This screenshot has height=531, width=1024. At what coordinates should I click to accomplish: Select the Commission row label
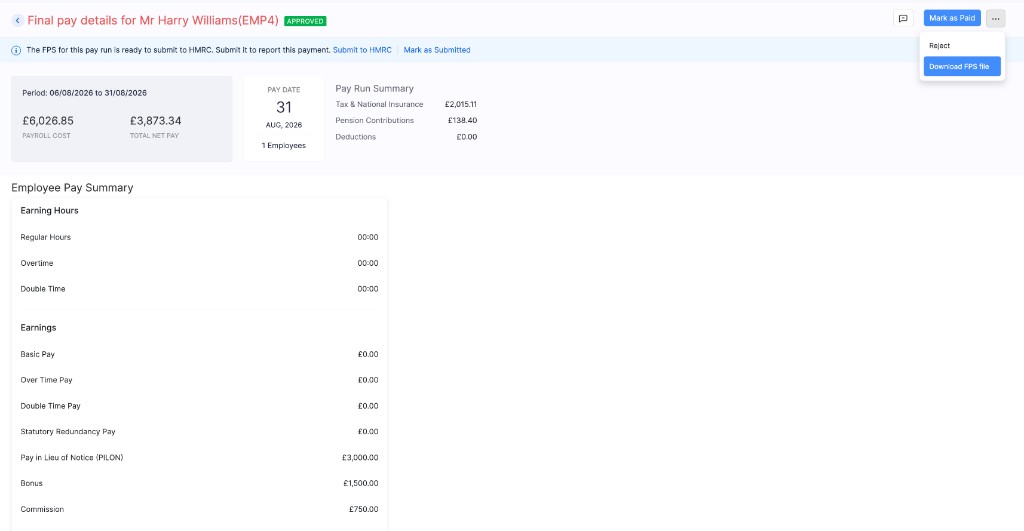(x=42, y=509)
